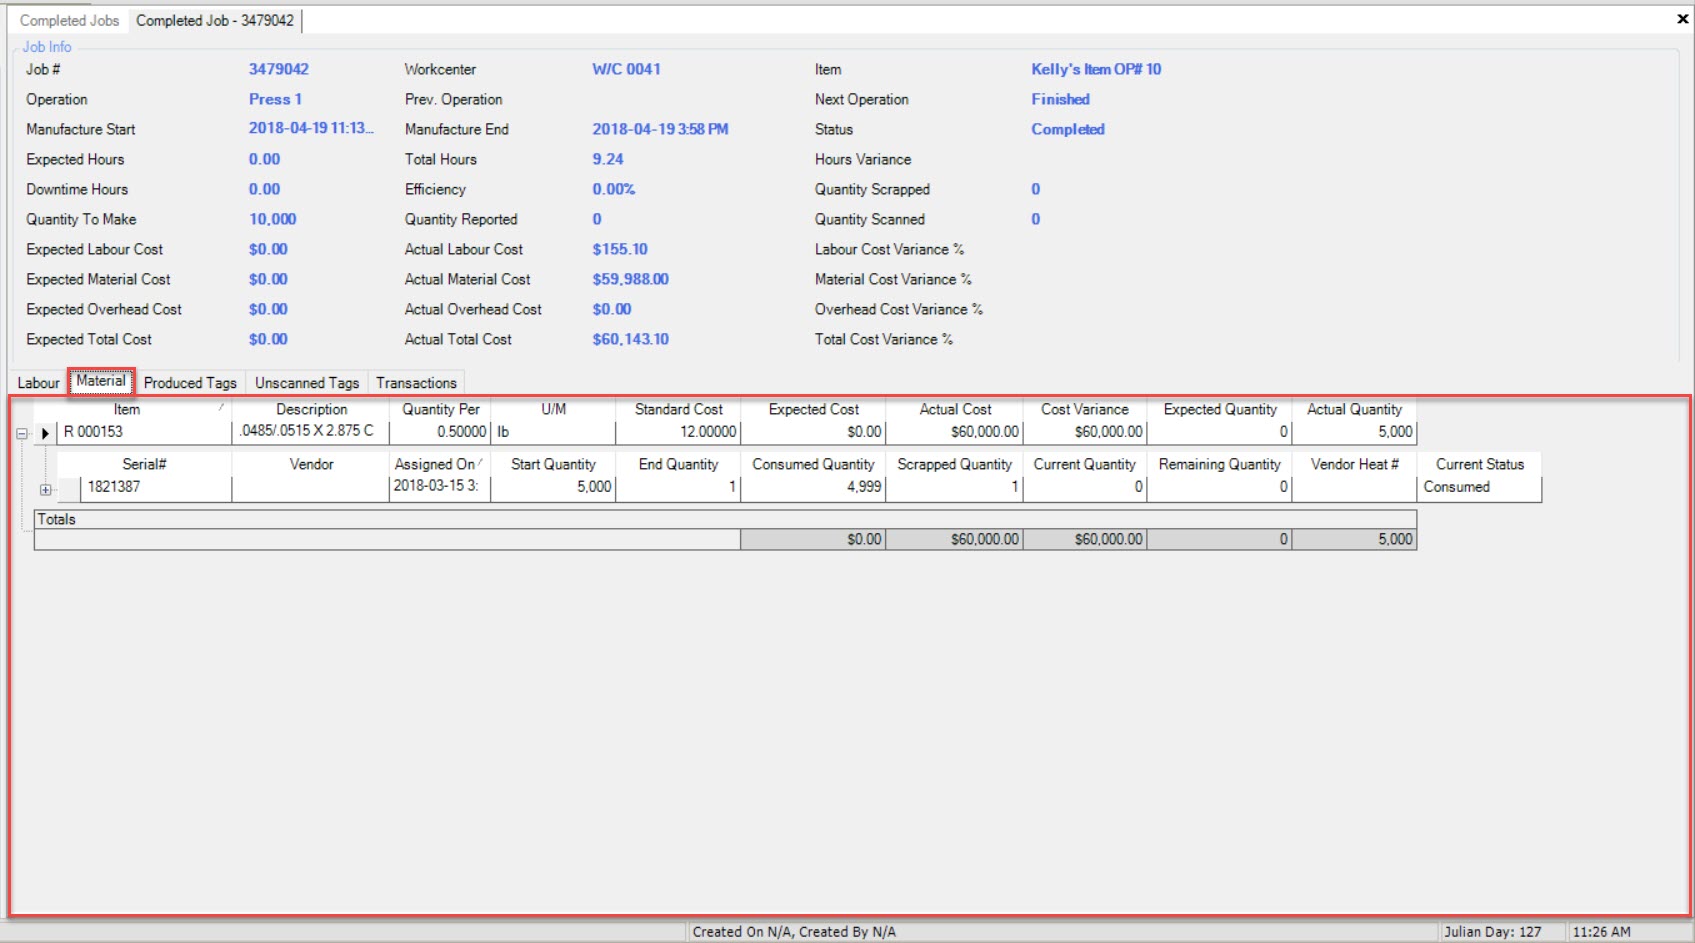Sort by Vendor Heat # column header

[x=1354, y=465]
